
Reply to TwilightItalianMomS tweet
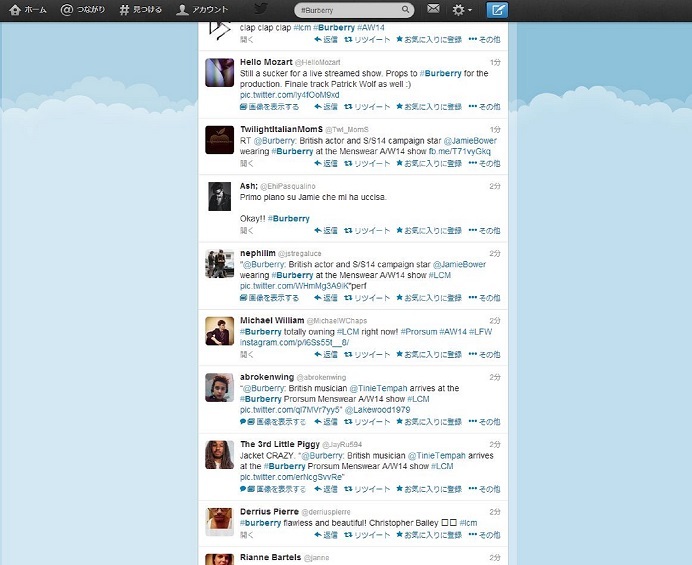(326, 163)
